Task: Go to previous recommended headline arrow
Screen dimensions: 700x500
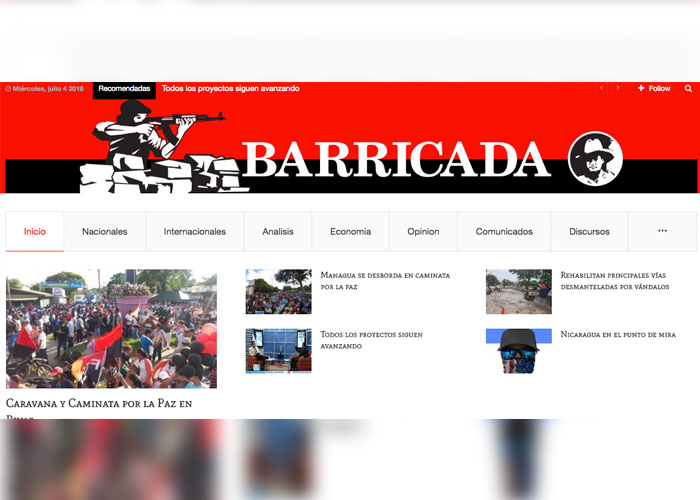Action: coord(601,89)
